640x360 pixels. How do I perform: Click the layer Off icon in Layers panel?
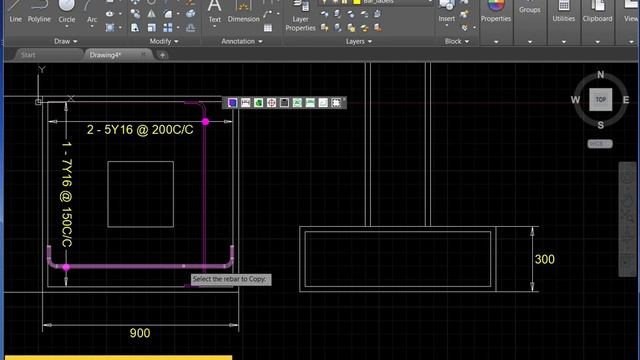[324, 14]
